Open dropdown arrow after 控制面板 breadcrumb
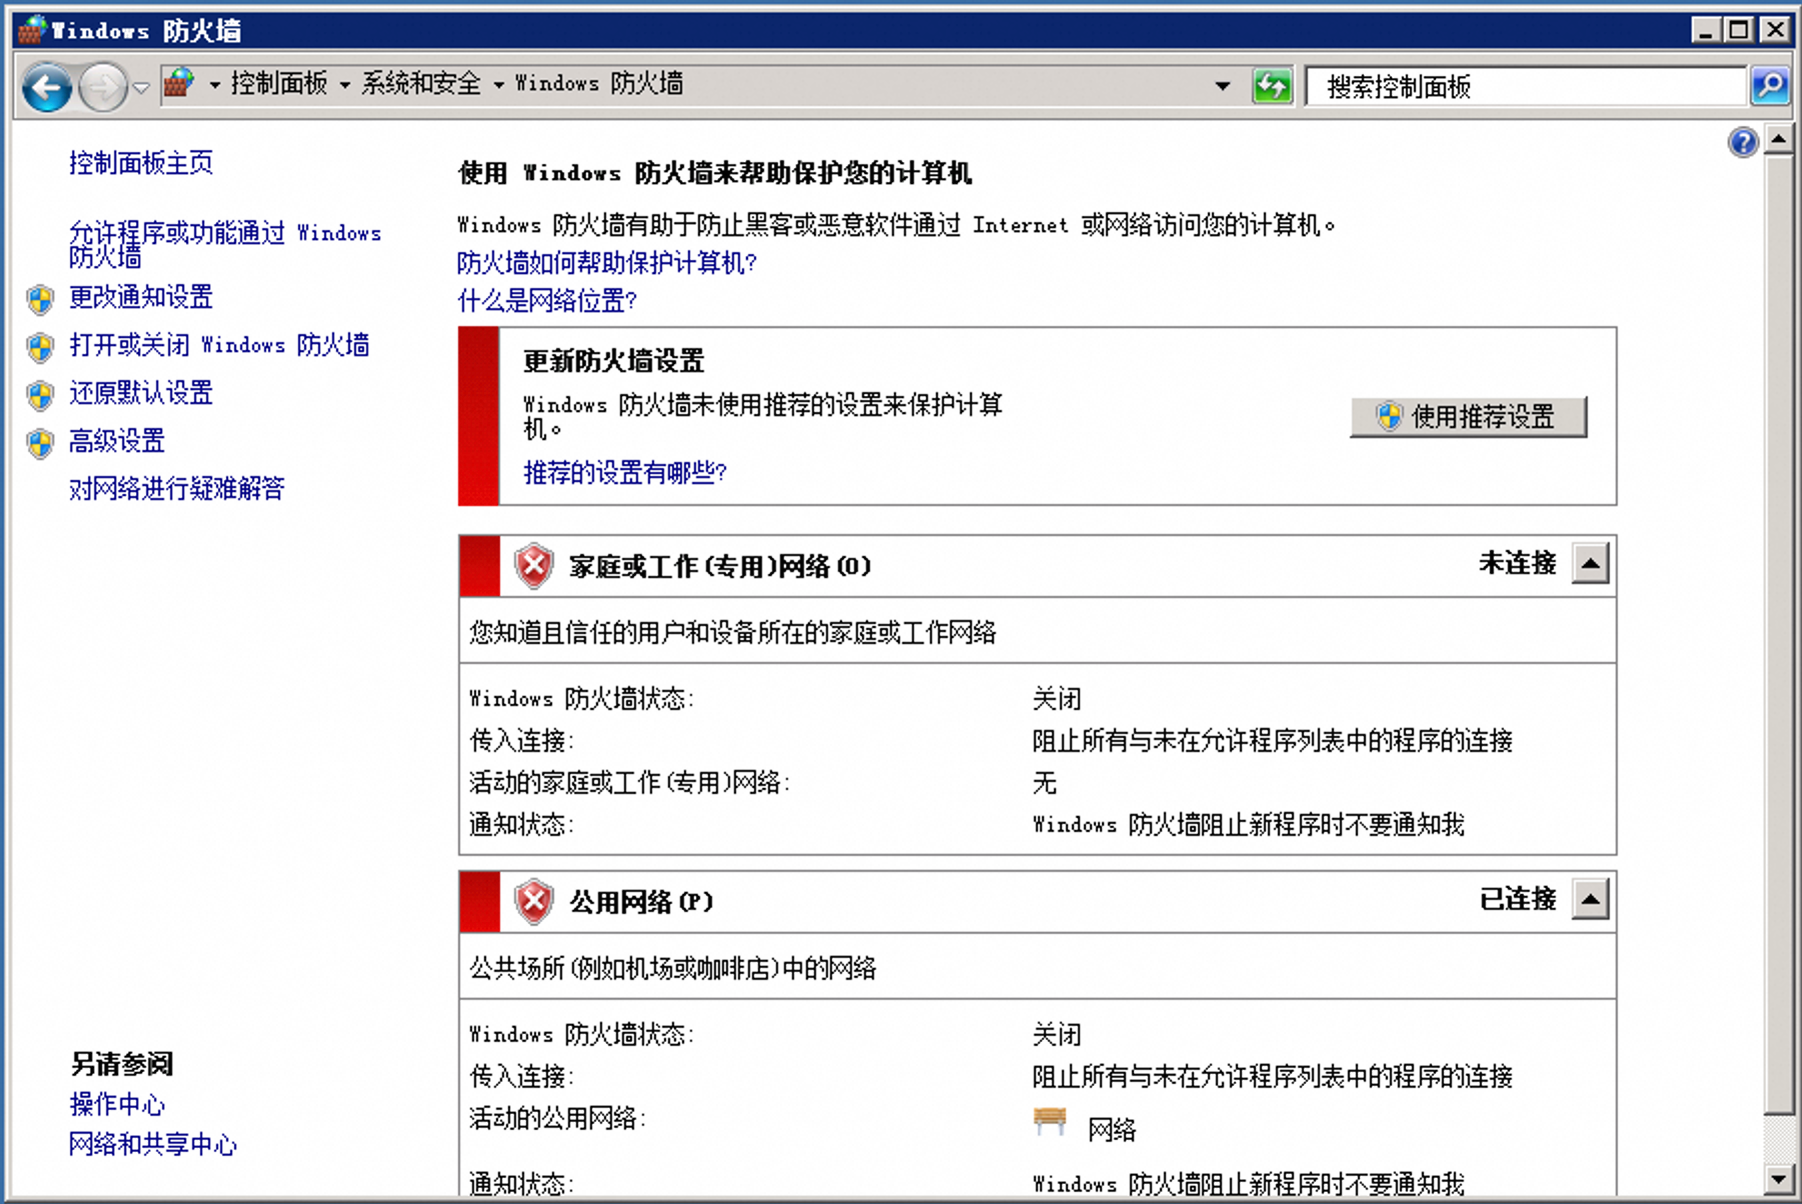The width and height of the screenshot is (1802, 1204). 345,85
